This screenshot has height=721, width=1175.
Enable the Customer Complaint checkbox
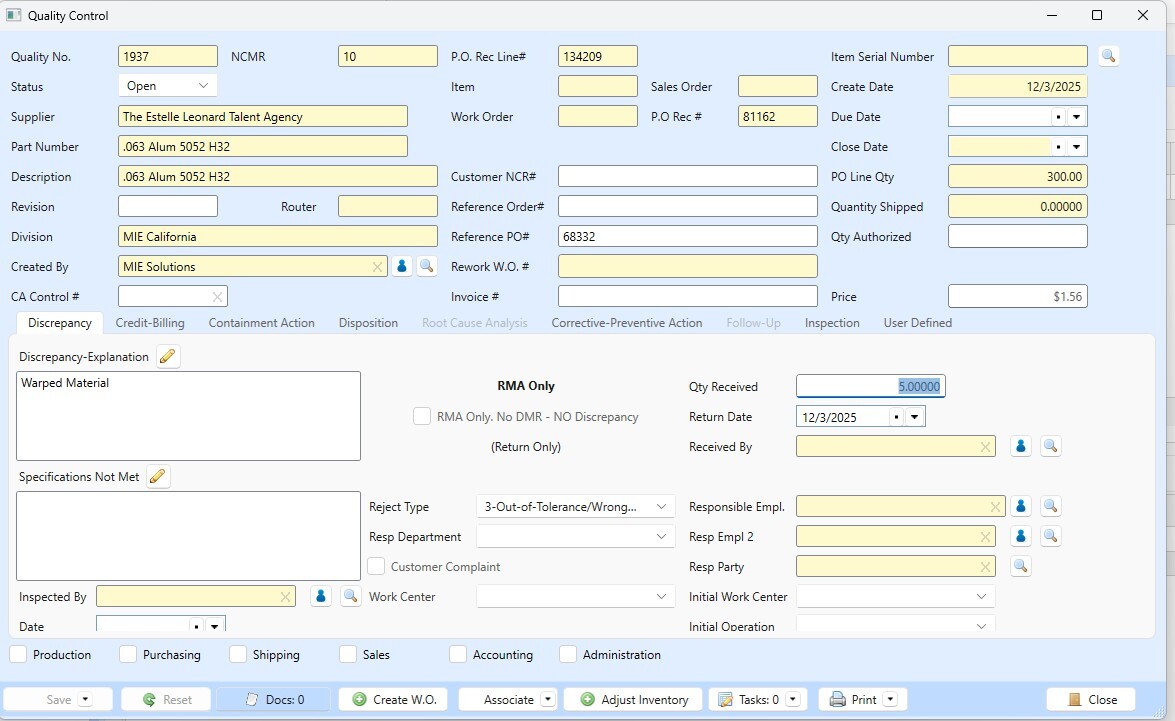[375, 566]
